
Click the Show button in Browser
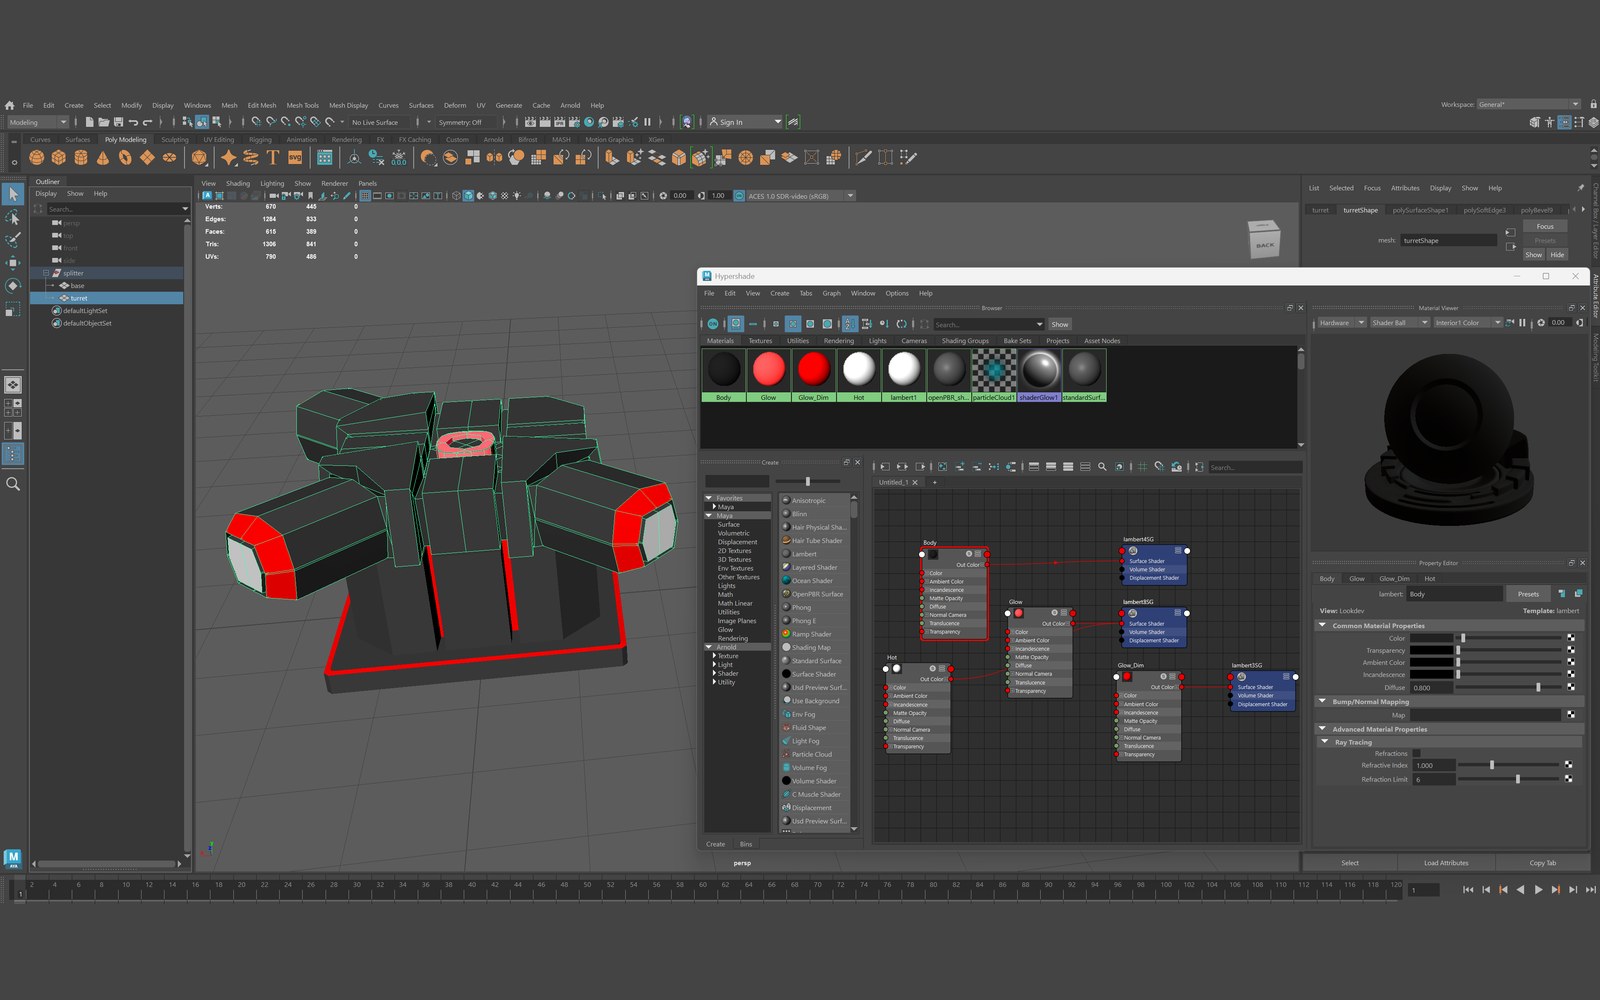[1060, 324]
